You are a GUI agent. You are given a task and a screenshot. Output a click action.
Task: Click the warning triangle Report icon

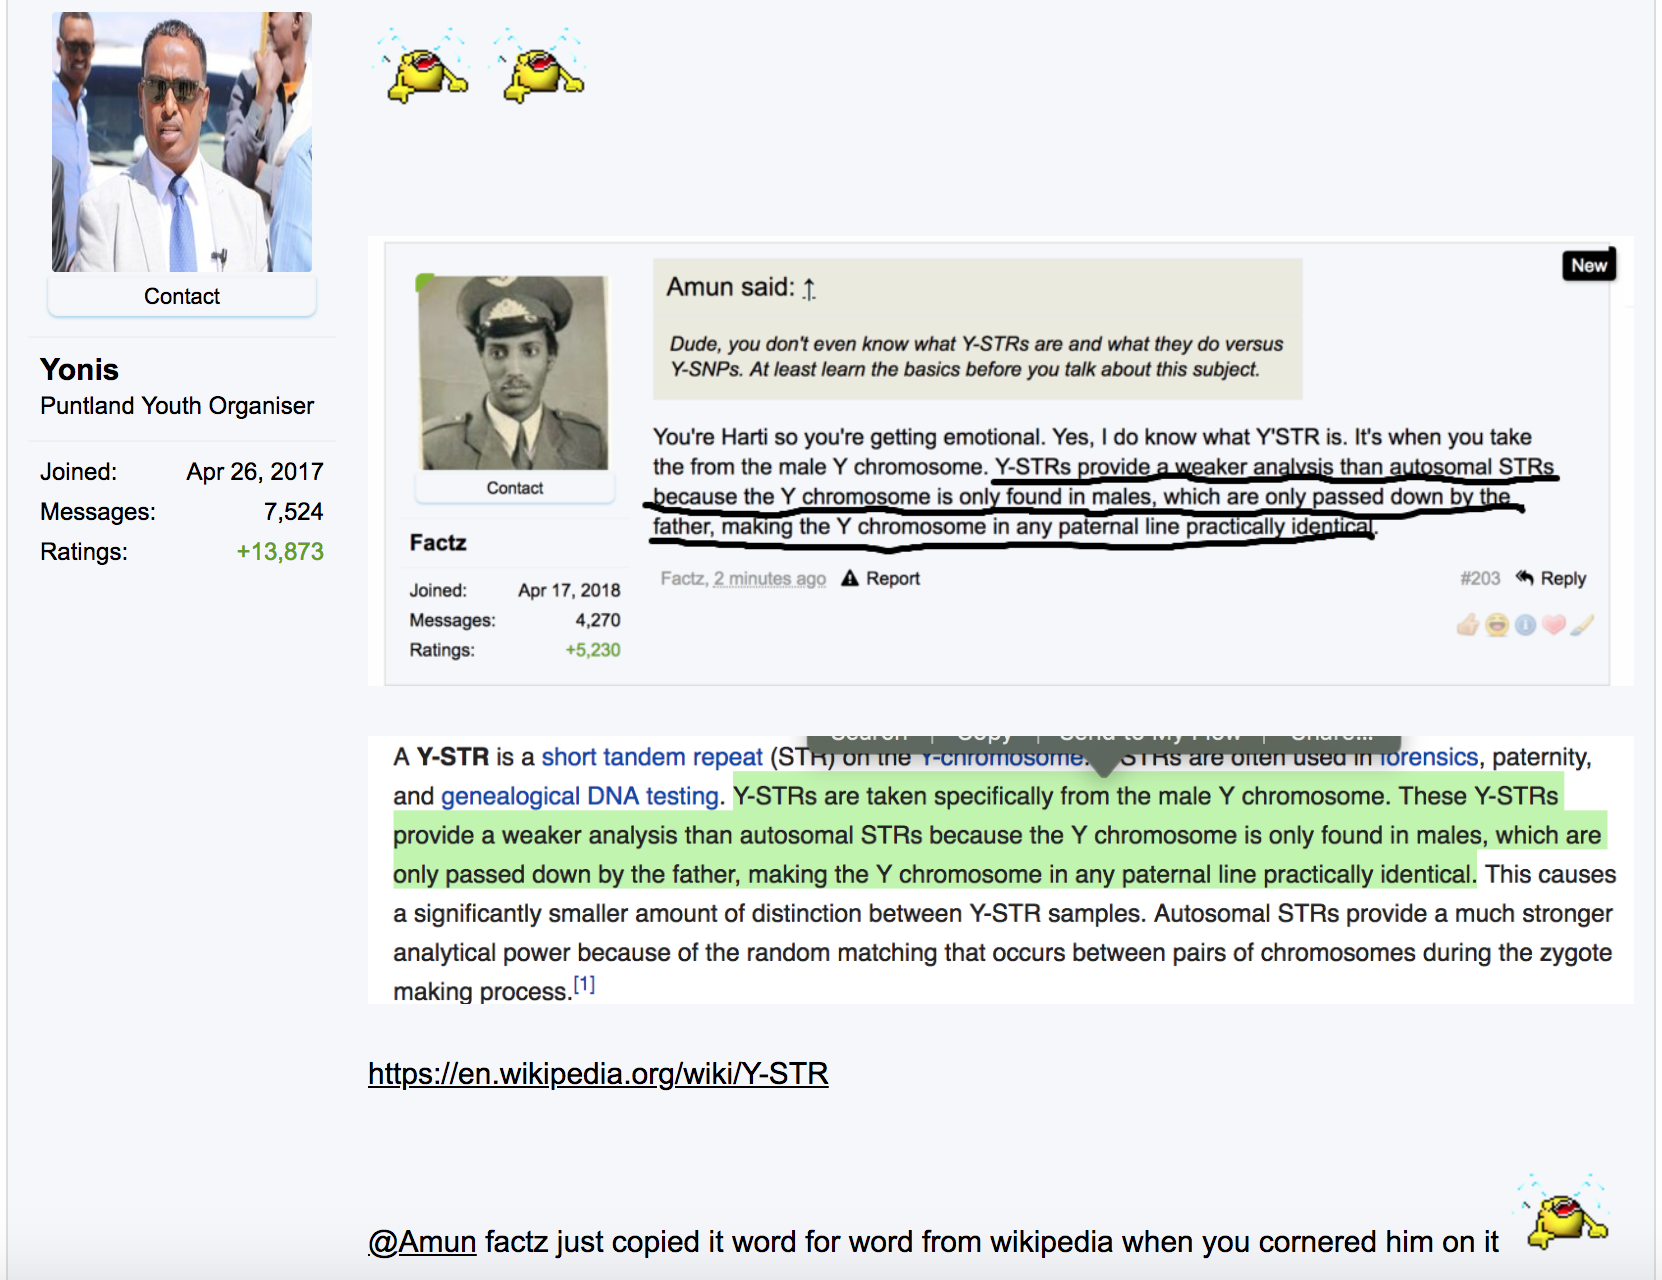[x=850, y=578]
